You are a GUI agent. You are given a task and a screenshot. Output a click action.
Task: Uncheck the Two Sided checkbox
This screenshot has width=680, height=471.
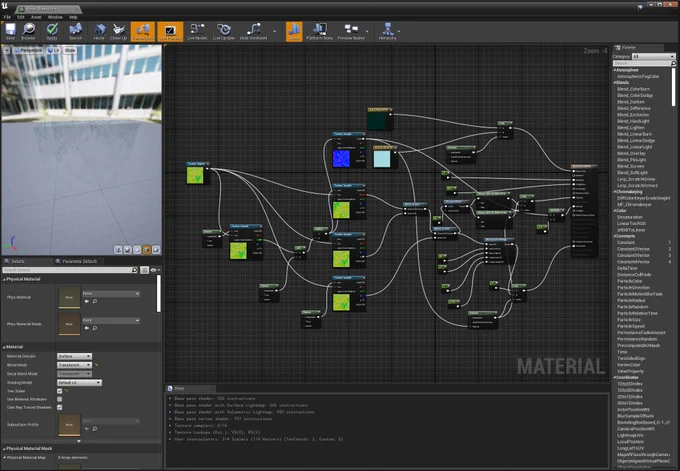click(59, 391)
